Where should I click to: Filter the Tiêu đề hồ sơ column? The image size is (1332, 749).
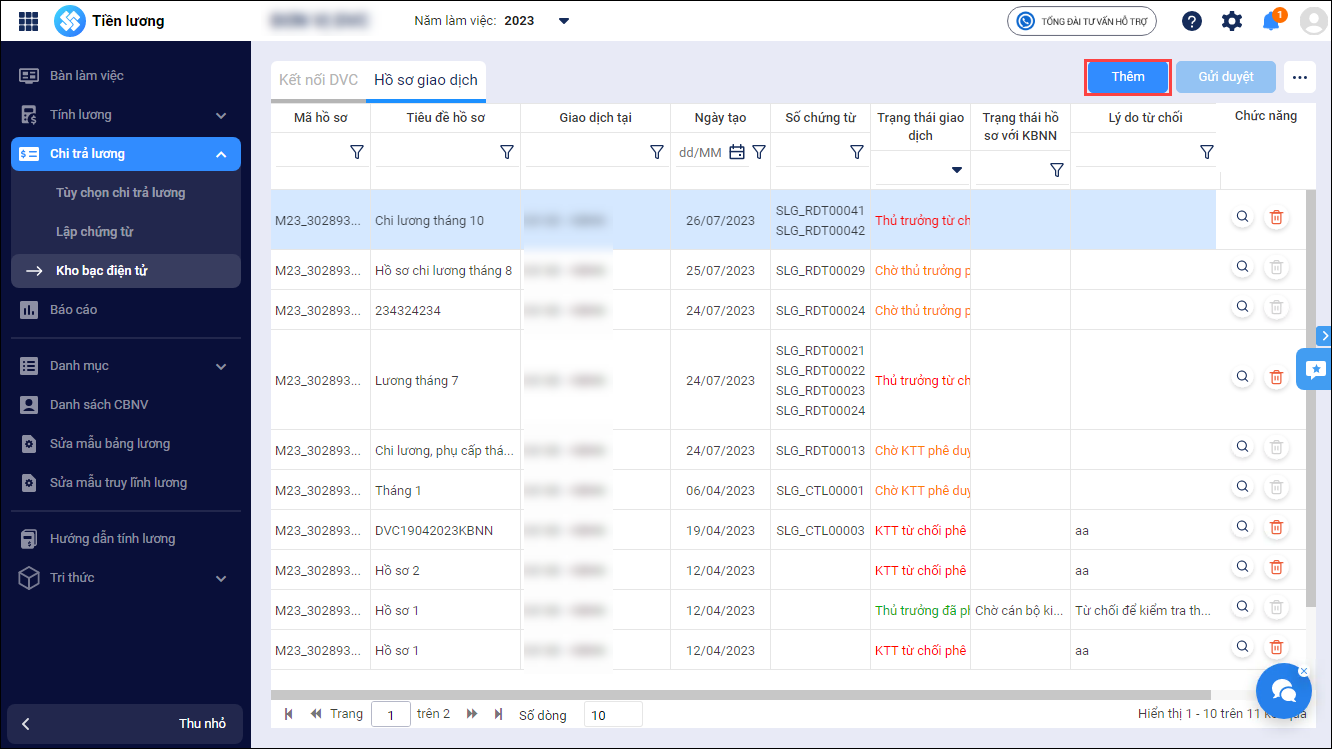pos(506,152)
